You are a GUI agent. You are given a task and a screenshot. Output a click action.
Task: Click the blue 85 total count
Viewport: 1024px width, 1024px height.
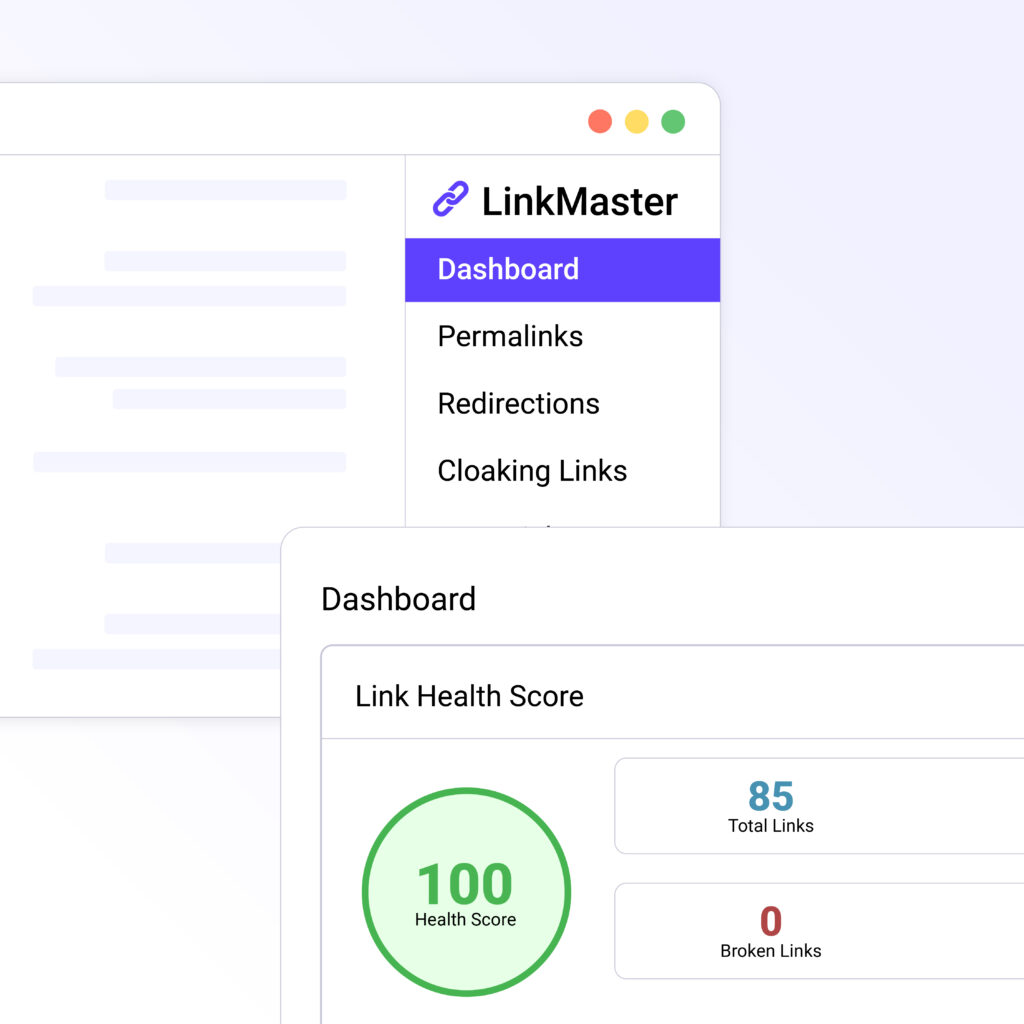coord(770,797)
